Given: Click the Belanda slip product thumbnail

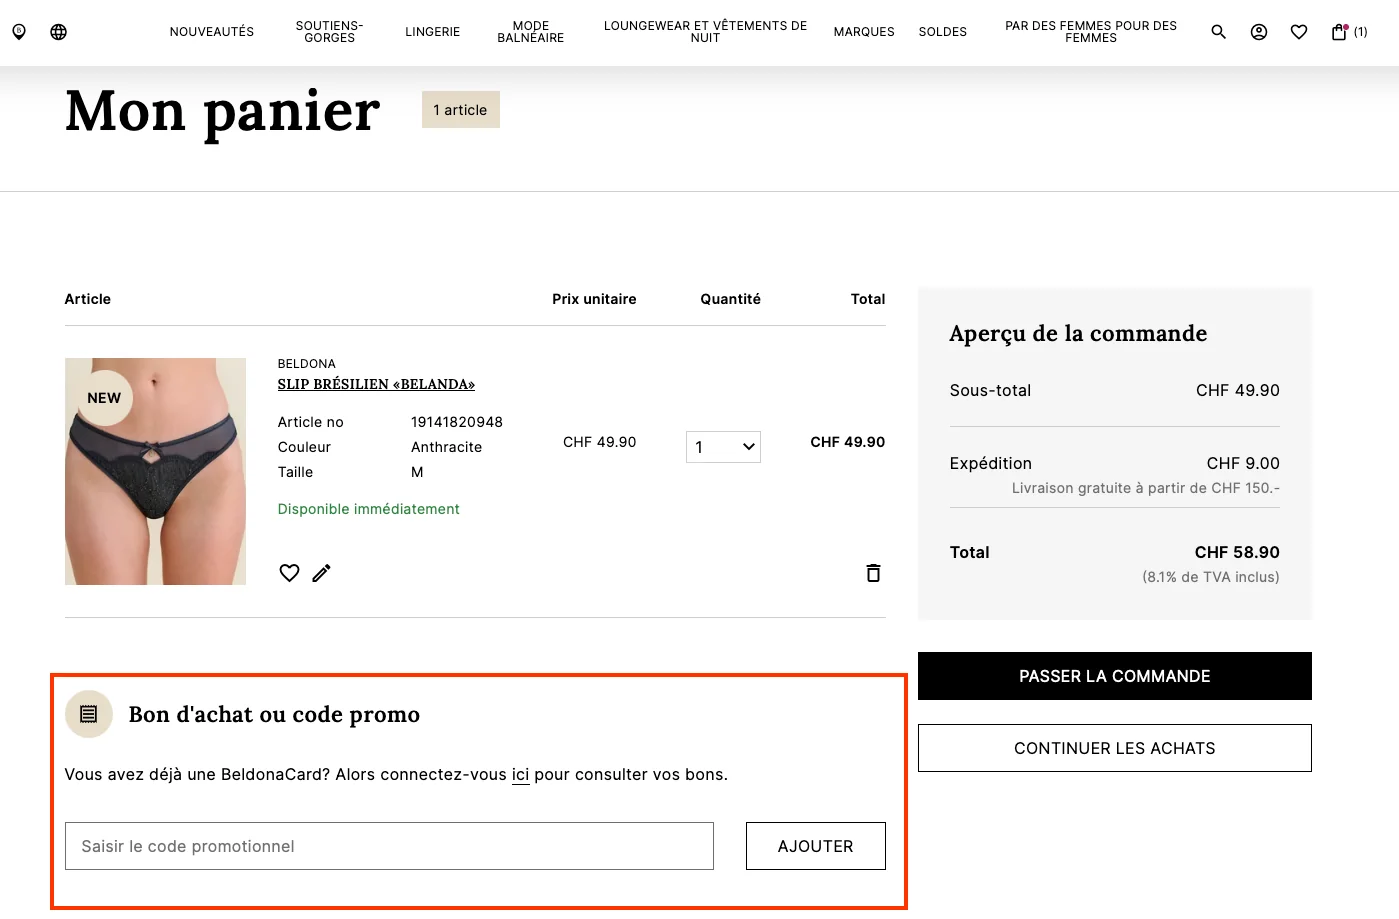Looking at the screenshot, I should point(155,471).
